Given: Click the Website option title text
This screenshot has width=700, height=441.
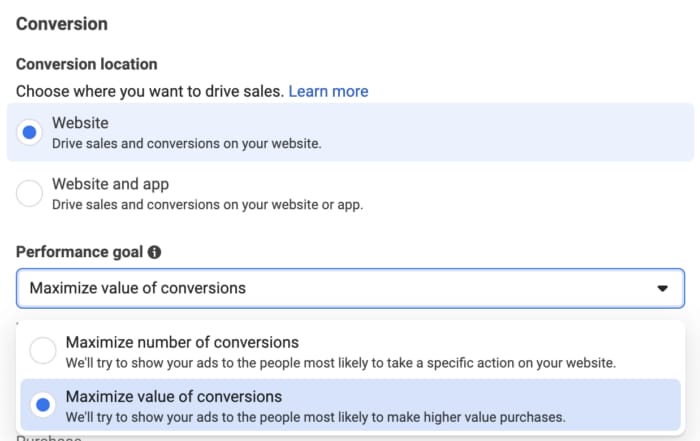Looking at the screenshot, I should (x=80, y=123).
